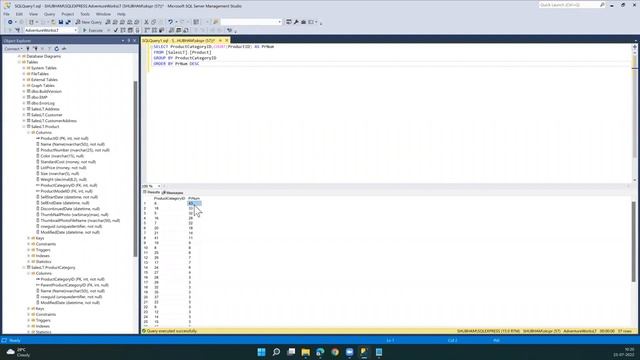
Task: Expand the SalesLT.Customer table
Action: [x=24, y=115]
